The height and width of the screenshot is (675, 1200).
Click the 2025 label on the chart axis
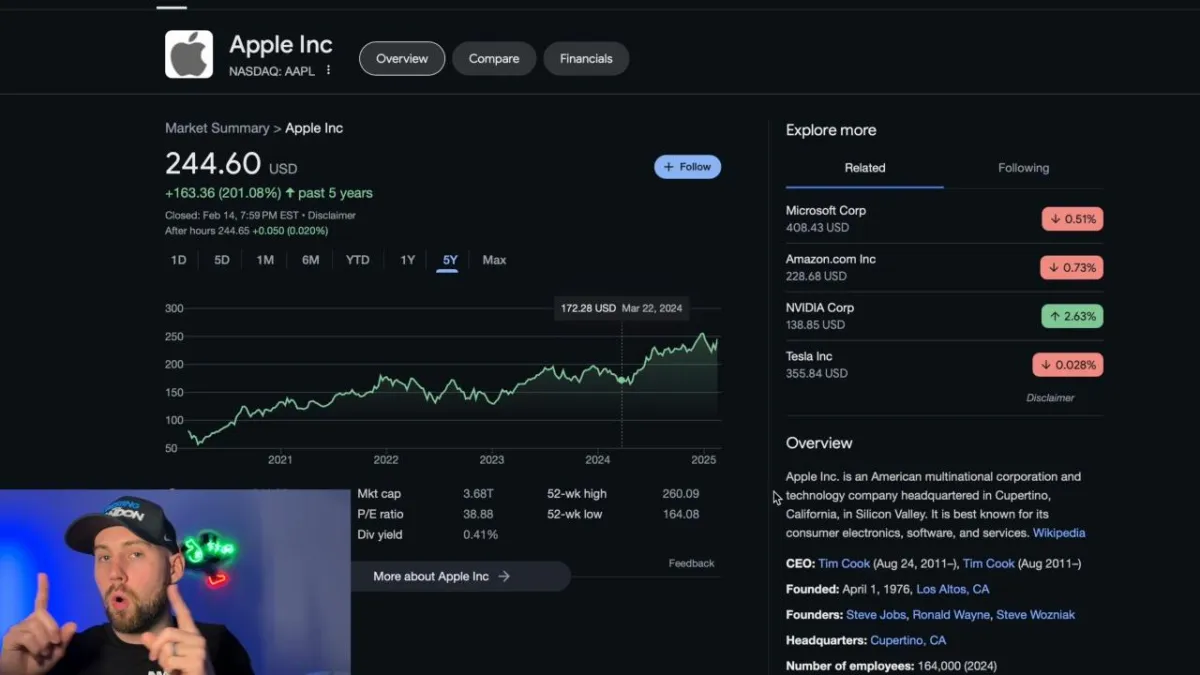click(704, 460)
